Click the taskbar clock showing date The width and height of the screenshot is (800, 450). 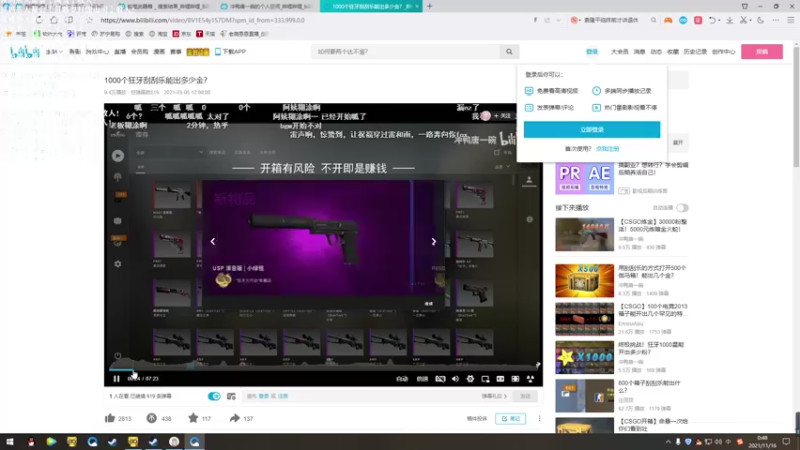point(762,442)
